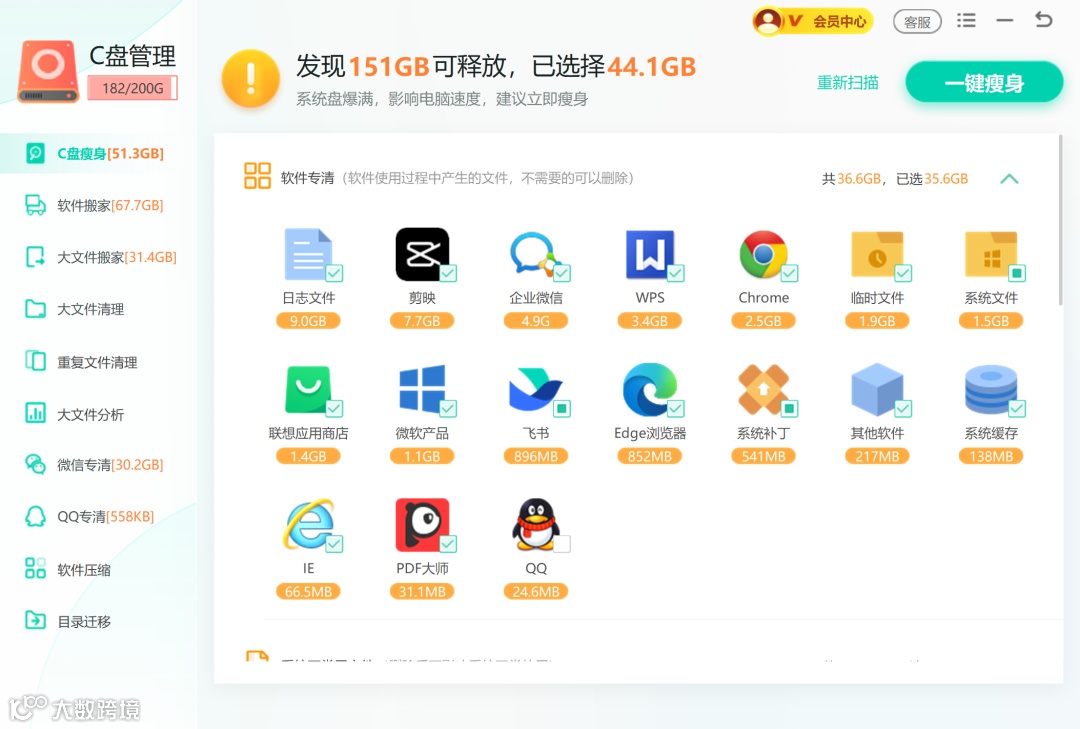Screen dimensions: 1080x729
Task: Open the C盘瘦身 tab
Action: pyautogui.click(x=98, y=153)
